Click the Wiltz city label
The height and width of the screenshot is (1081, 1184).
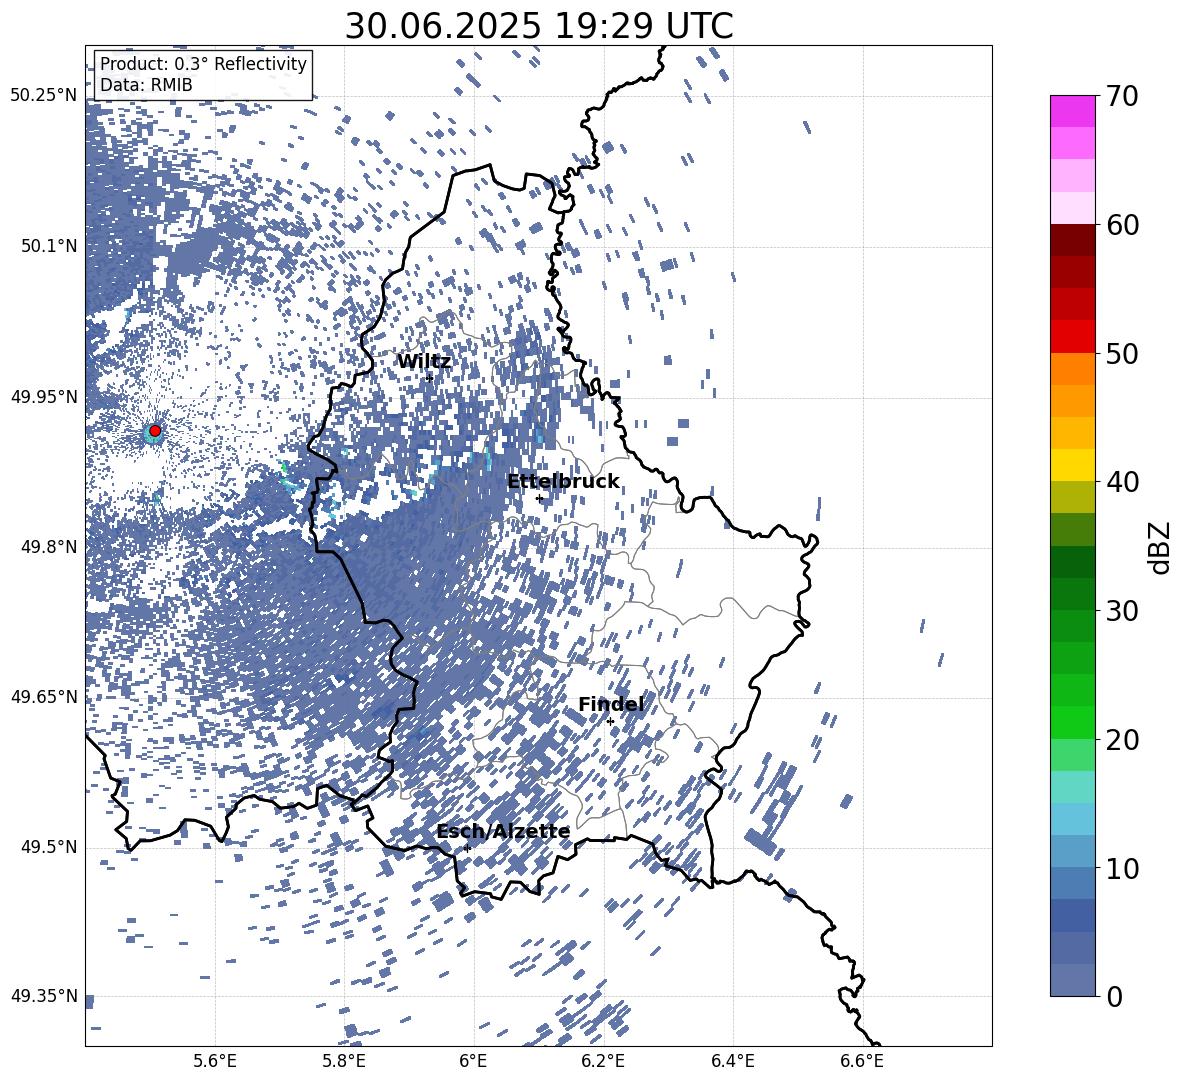point(424,362)
